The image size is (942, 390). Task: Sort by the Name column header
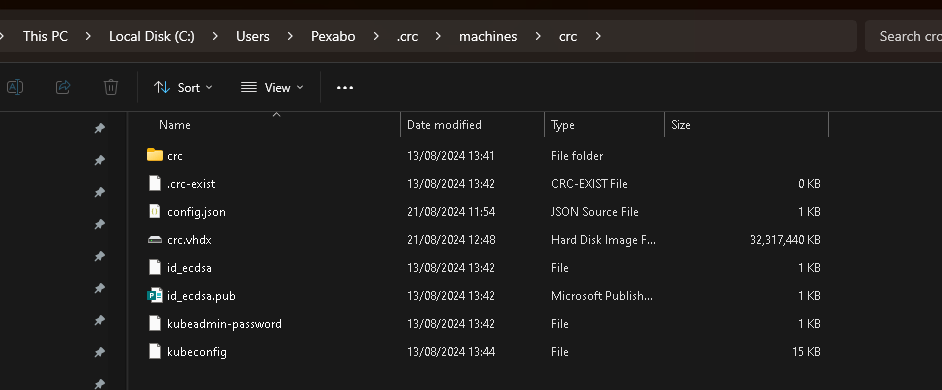(x=175, y=125)
